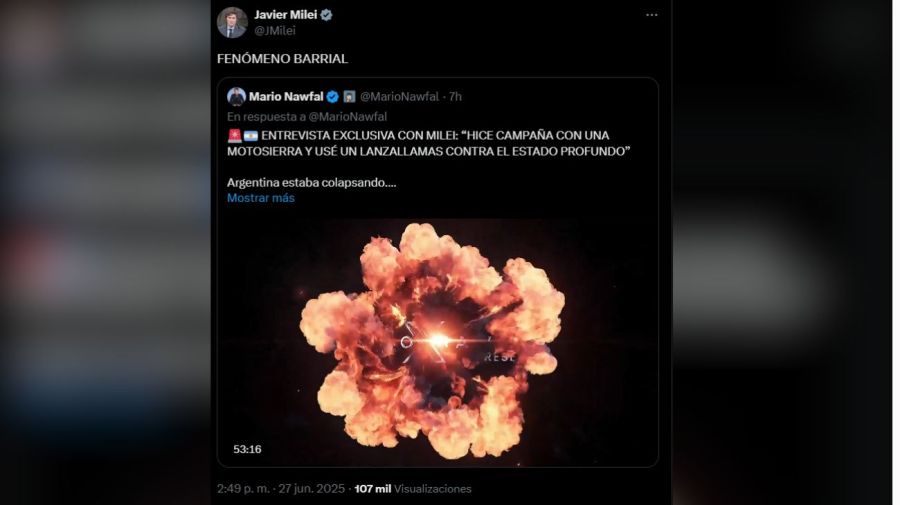
Task: Click the @MarioNawfal handle beside the 7h timestamp
Action: (399, 97)
